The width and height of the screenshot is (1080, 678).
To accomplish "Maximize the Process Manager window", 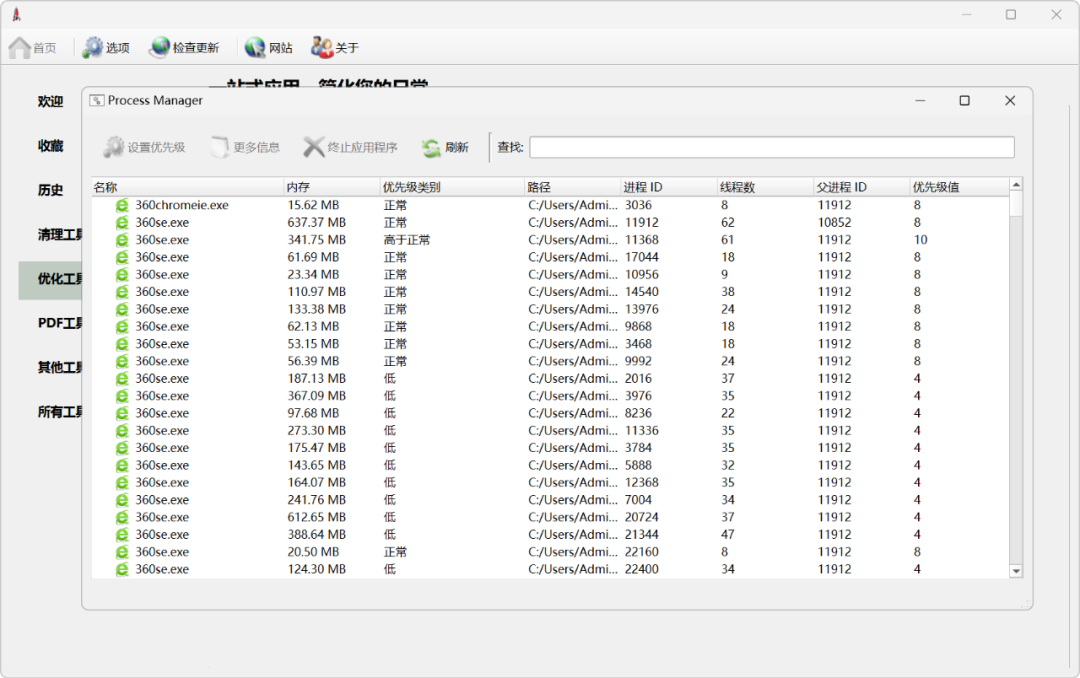I will [x=964, y=101].
